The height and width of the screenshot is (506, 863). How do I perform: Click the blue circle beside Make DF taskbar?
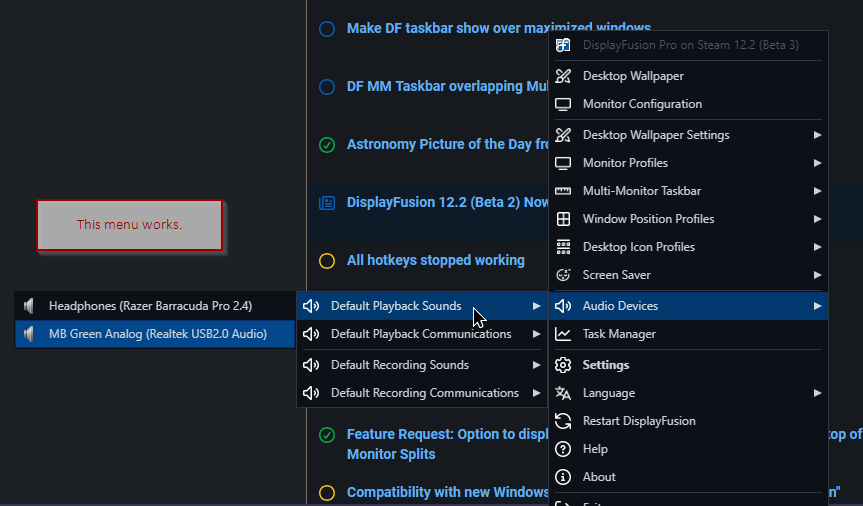pos(327,29)
